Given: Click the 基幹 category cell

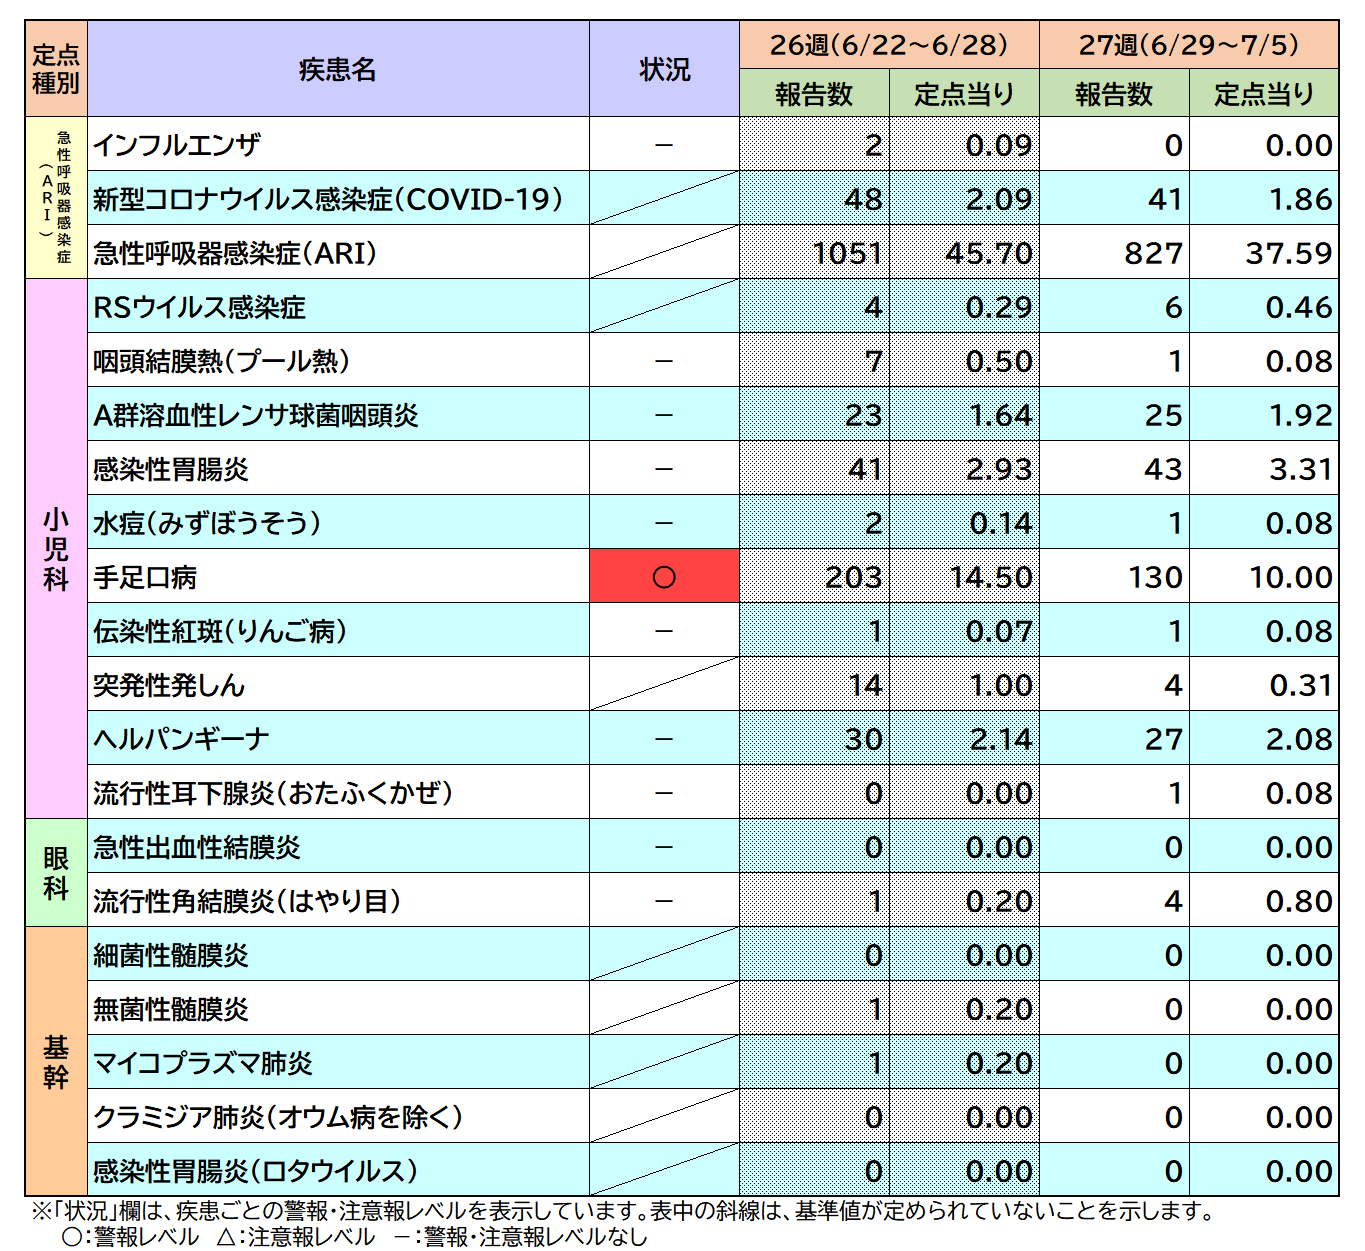Looking at the screenshot, I should click(56, 1062).
